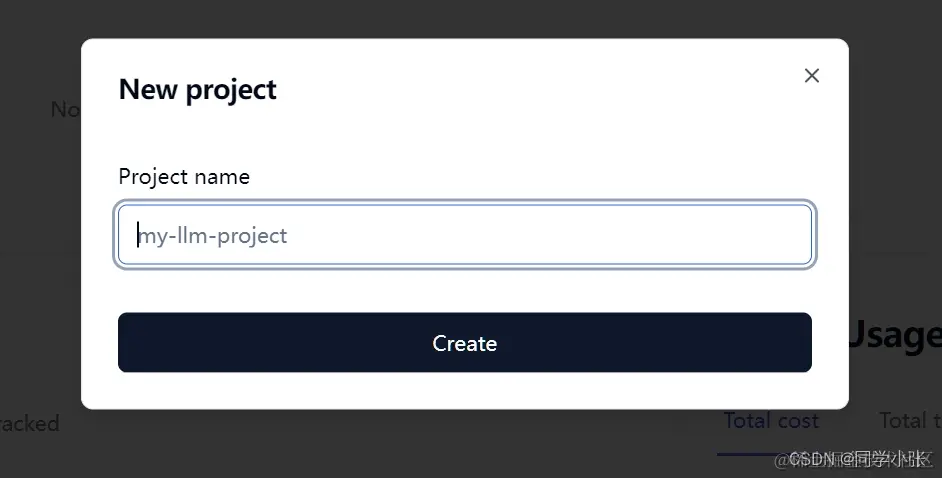Viewport: 942px width, 478px height.
Task: Click the Project name label
Action: pyautogui.click(x=184, y=177)
